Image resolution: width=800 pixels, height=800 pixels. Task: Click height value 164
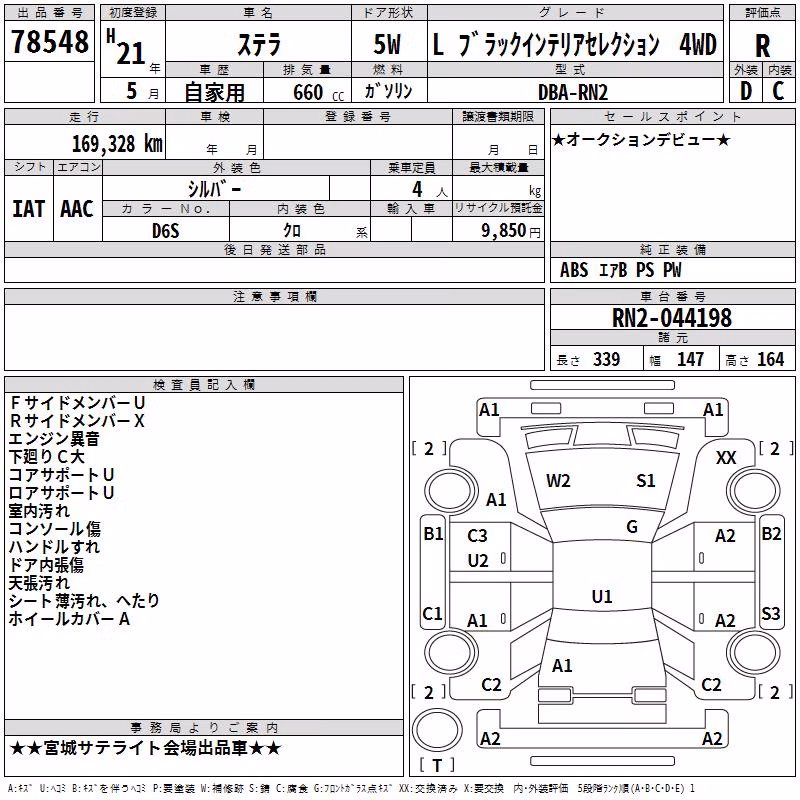click(x=770, y=359)
